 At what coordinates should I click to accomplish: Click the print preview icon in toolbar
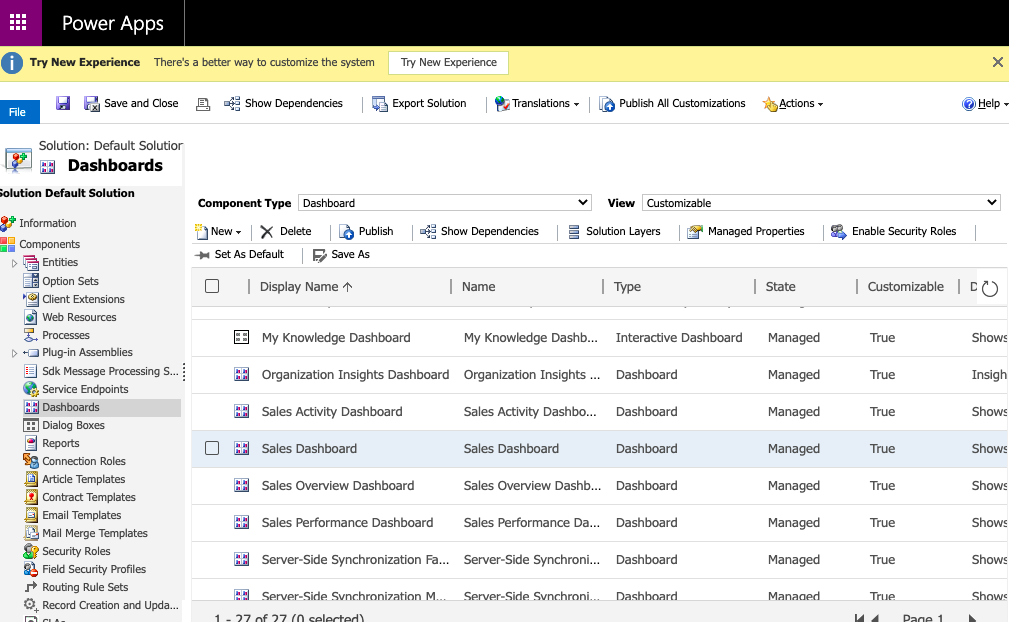pos(203,104)
